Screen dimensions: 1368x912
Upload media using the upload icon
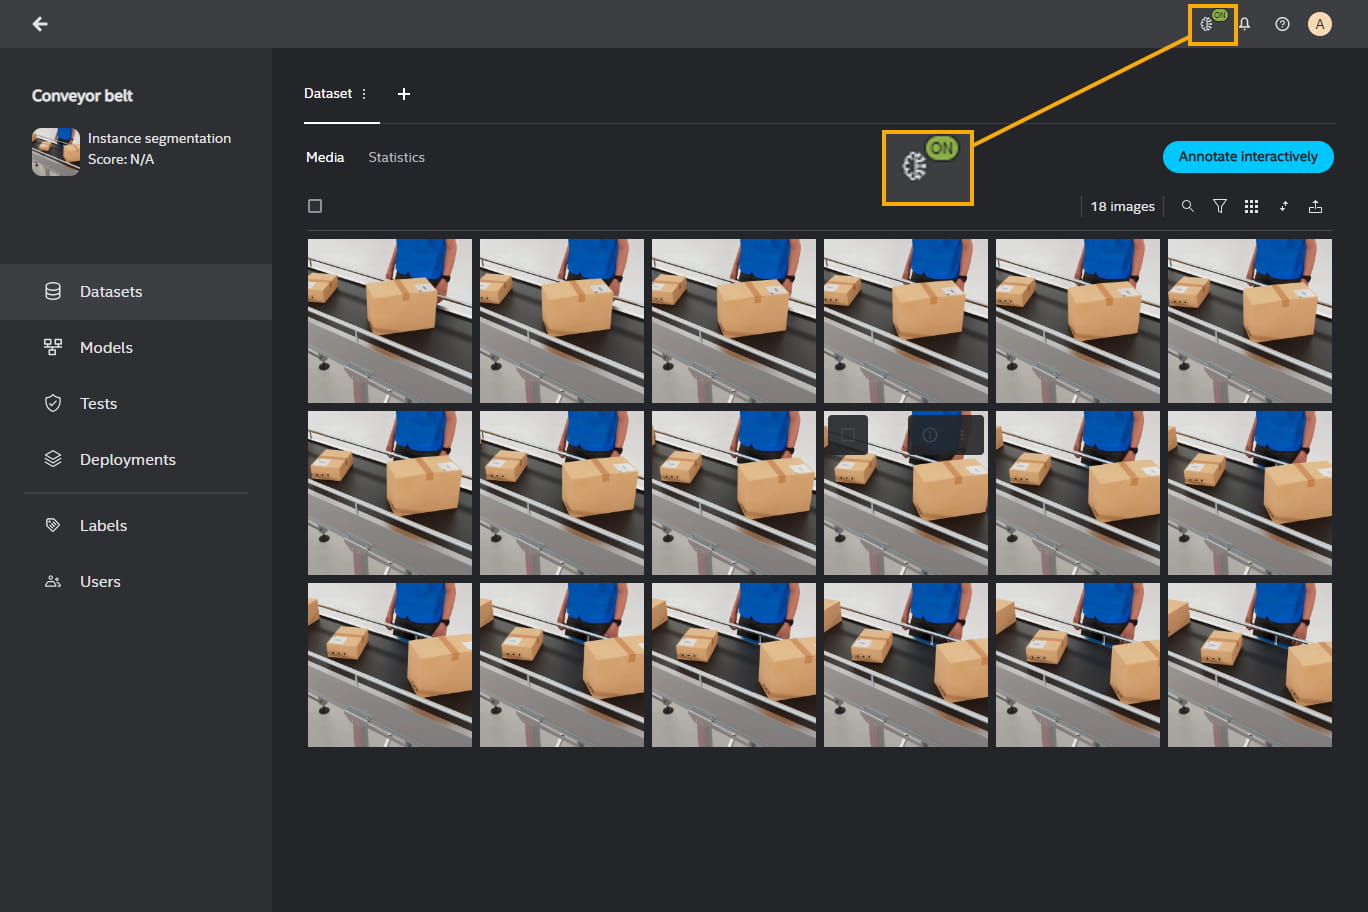[1315, 206]
